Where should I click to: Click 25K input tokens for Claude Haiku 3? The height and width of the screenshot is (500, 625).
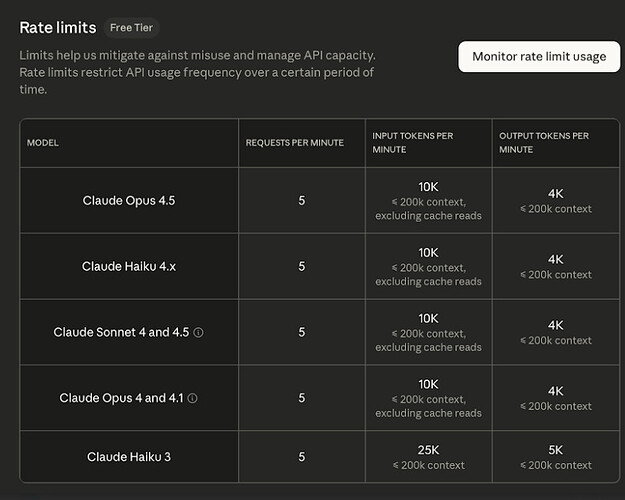coord(428,450)
